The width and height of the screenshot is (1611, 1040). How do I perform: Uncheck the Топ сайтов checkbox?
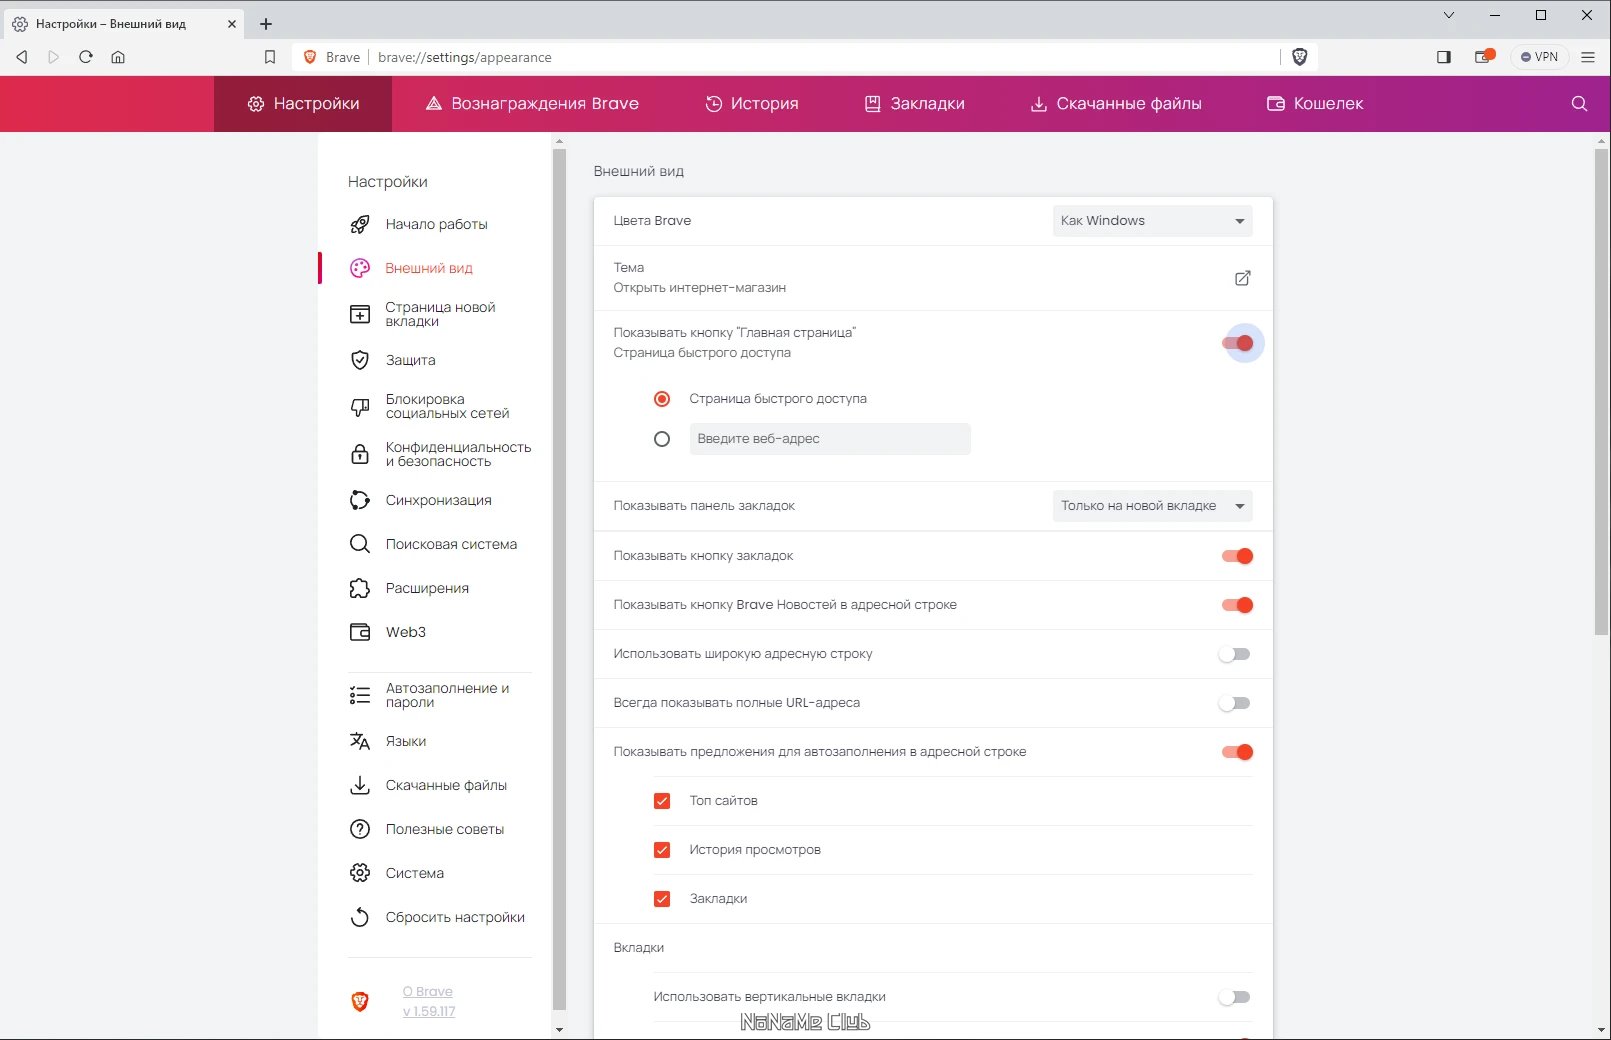[x=662, y=801]
